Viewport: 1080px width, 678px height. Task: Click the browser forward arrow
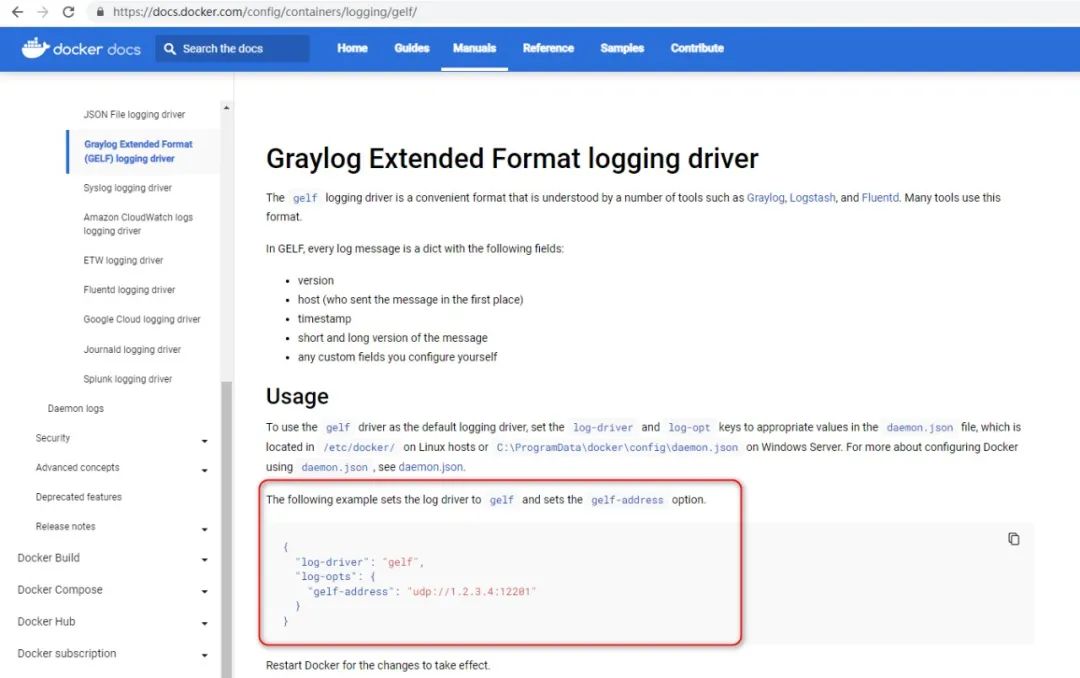click(x=43, y=12)
